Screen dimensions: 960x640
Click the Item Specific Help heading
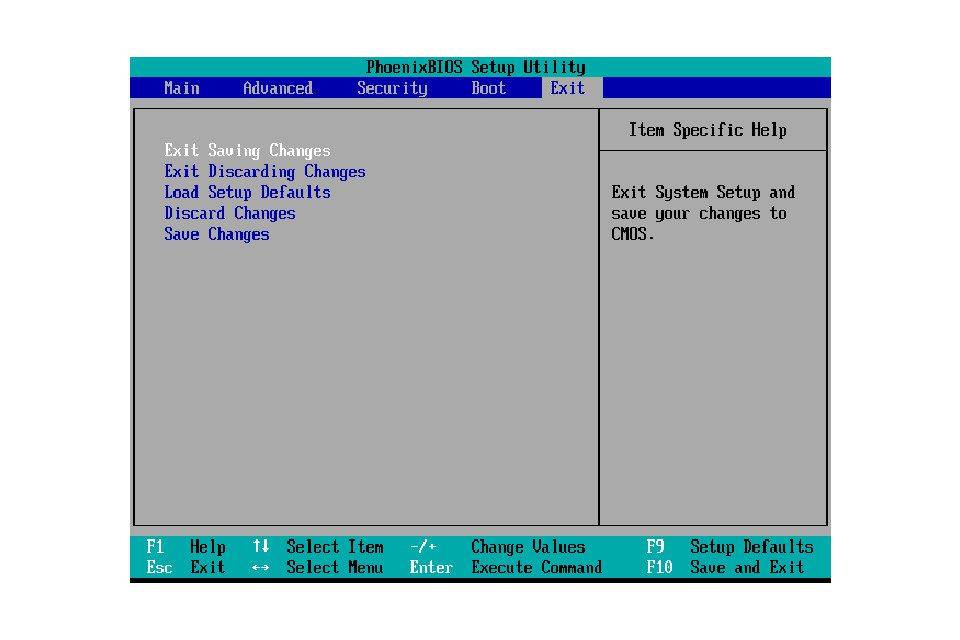tap(708, 130)
